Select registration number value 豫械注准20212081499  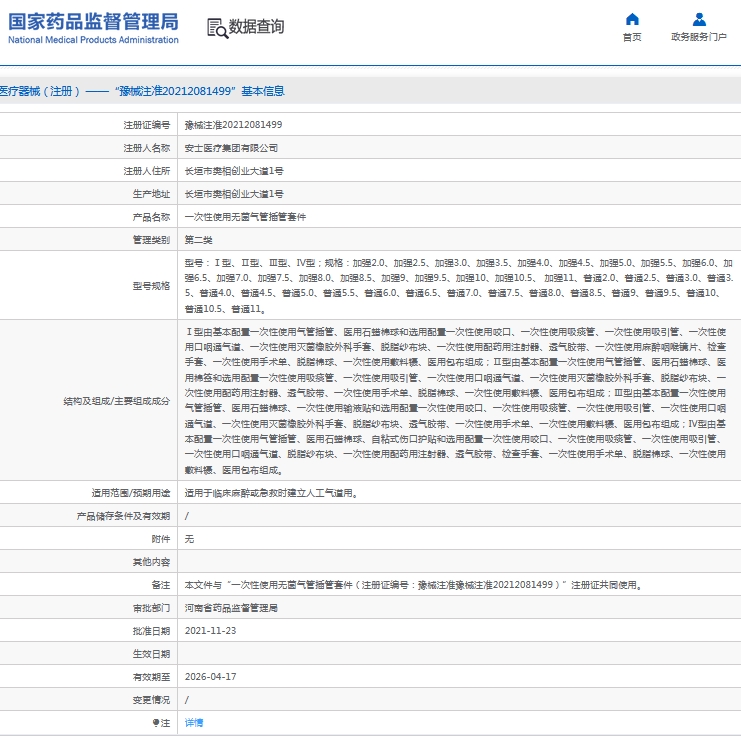click(x=233, y=125)
